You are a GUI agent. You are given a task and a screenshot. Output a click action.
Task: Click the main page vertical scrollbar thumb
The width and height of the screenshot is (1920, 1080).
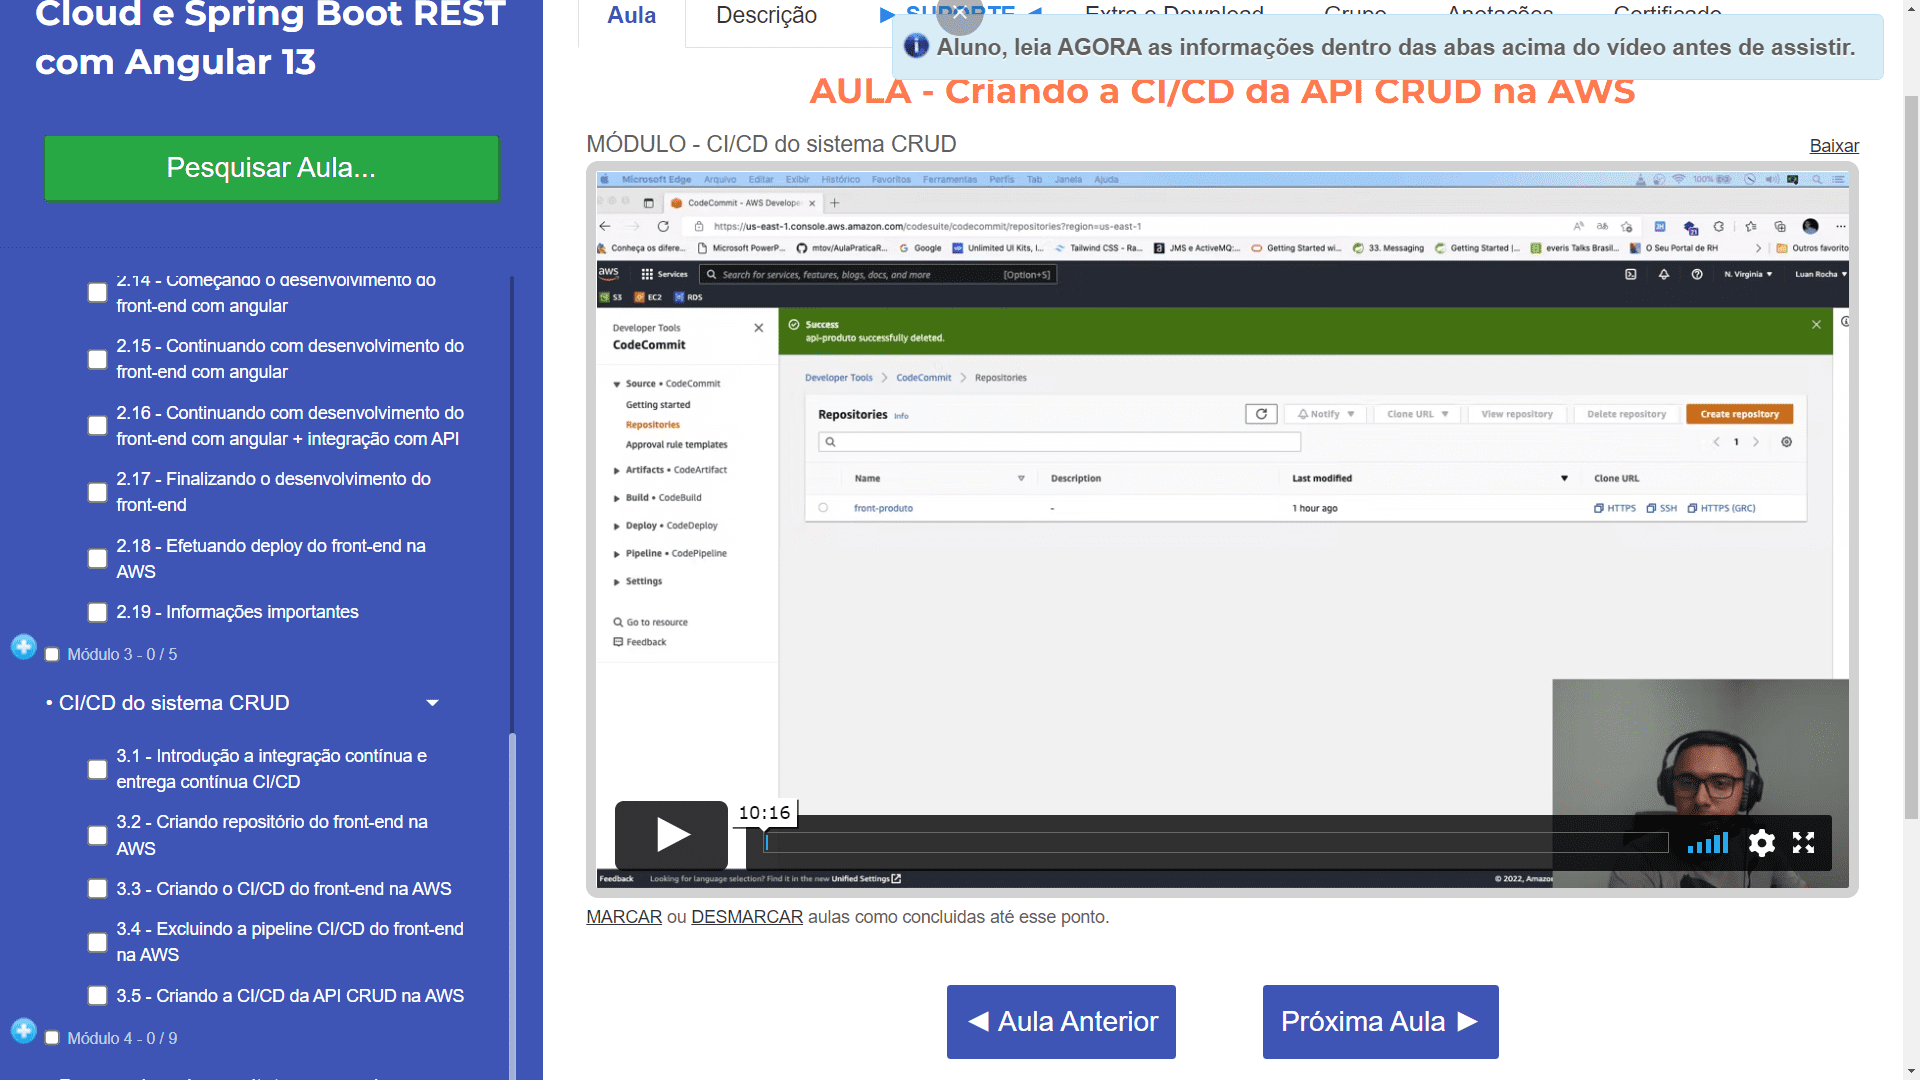[x=1911, y=458]
